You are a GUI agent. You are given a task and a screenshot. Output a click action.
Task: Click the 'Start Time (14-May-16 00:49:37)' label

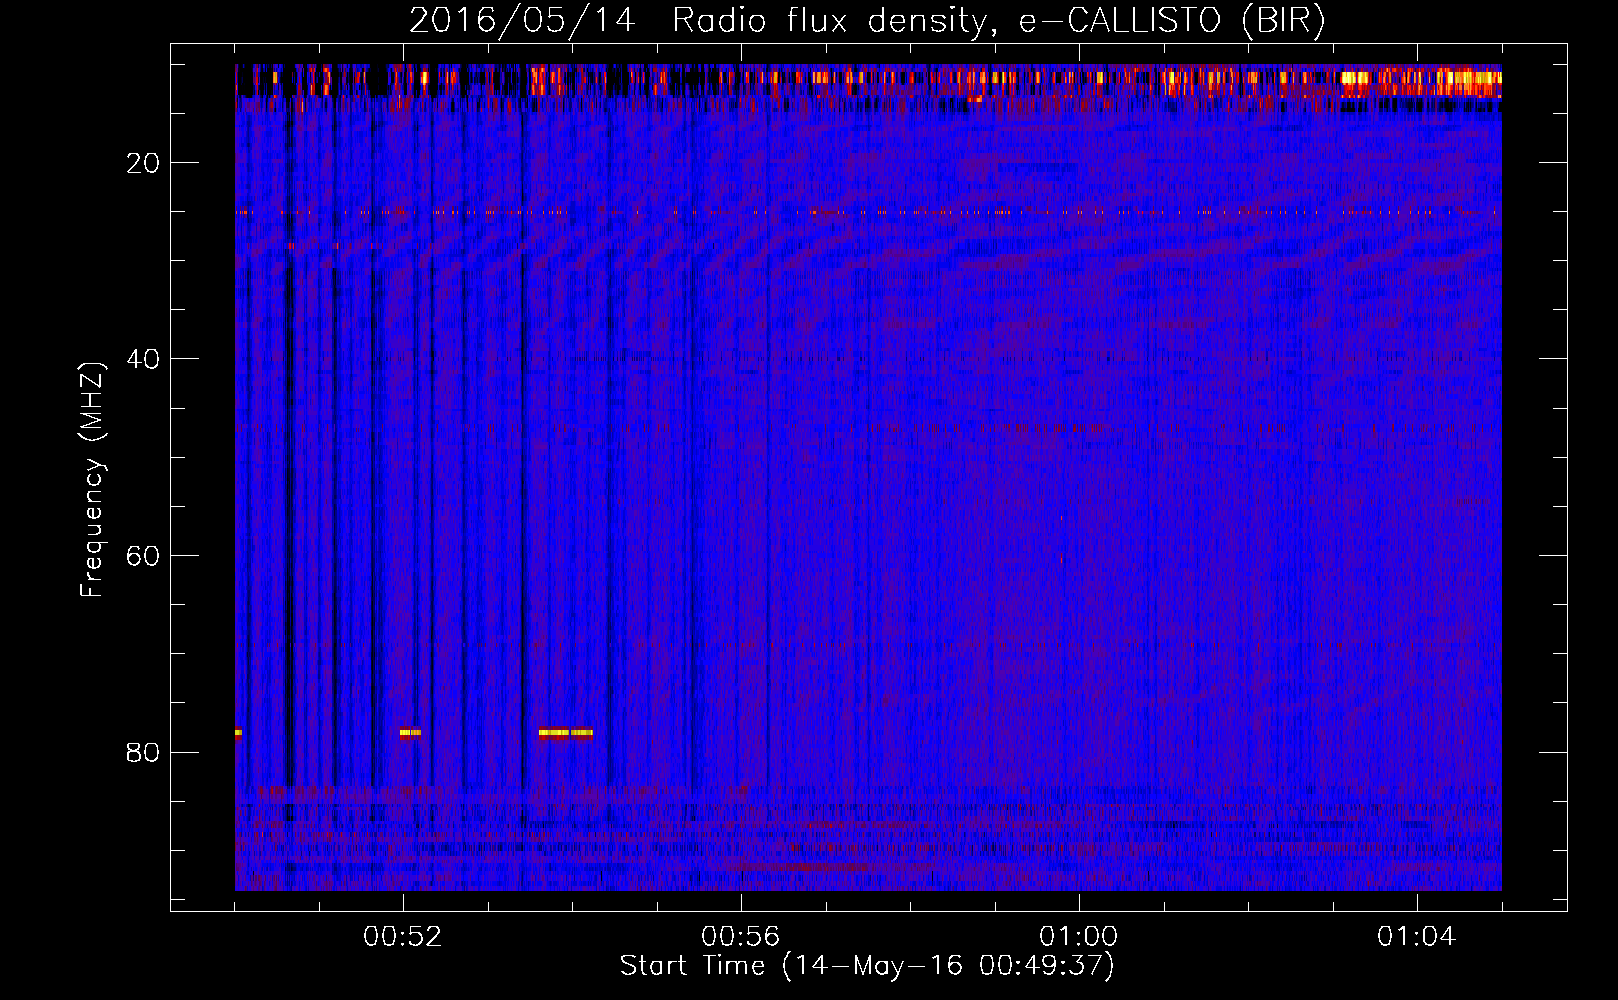(x=867, y=966)
